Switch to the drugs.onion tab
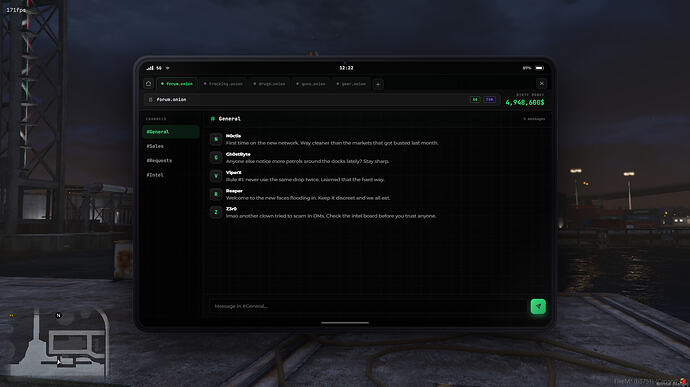 click(x=269, y=84)
